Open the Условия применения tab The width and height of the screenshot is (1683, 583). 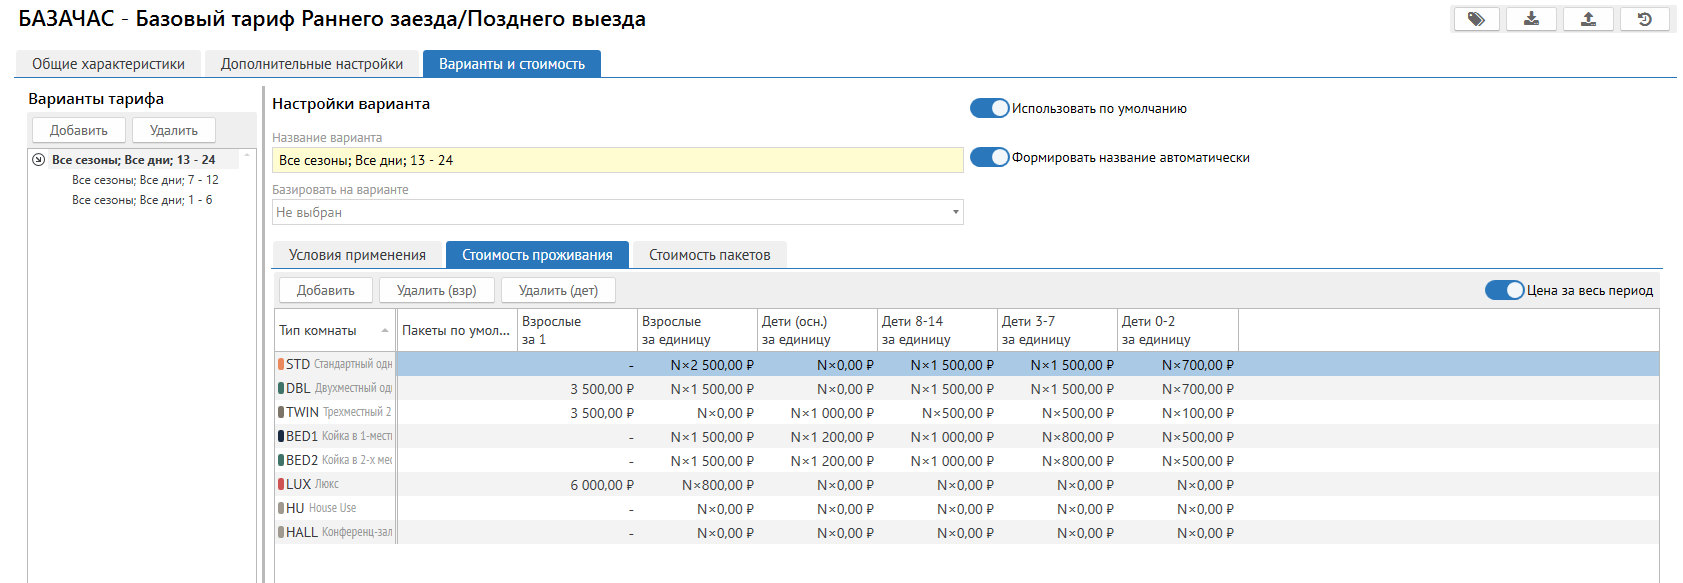pos(357,255)
